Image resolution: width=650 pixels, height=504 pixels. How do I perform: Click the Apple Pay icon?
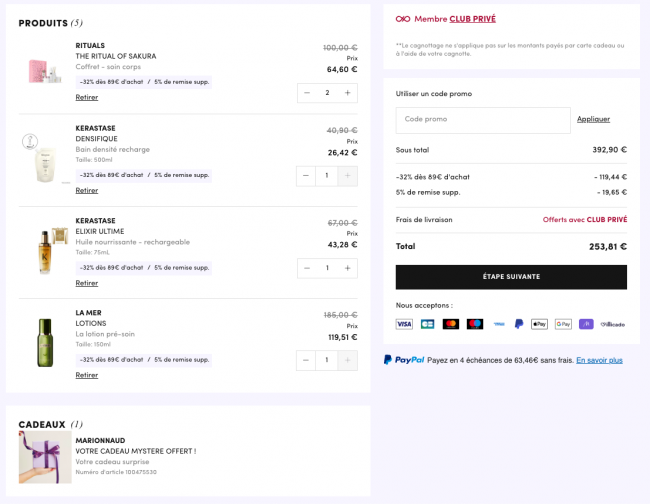click(x=539, y=324)
